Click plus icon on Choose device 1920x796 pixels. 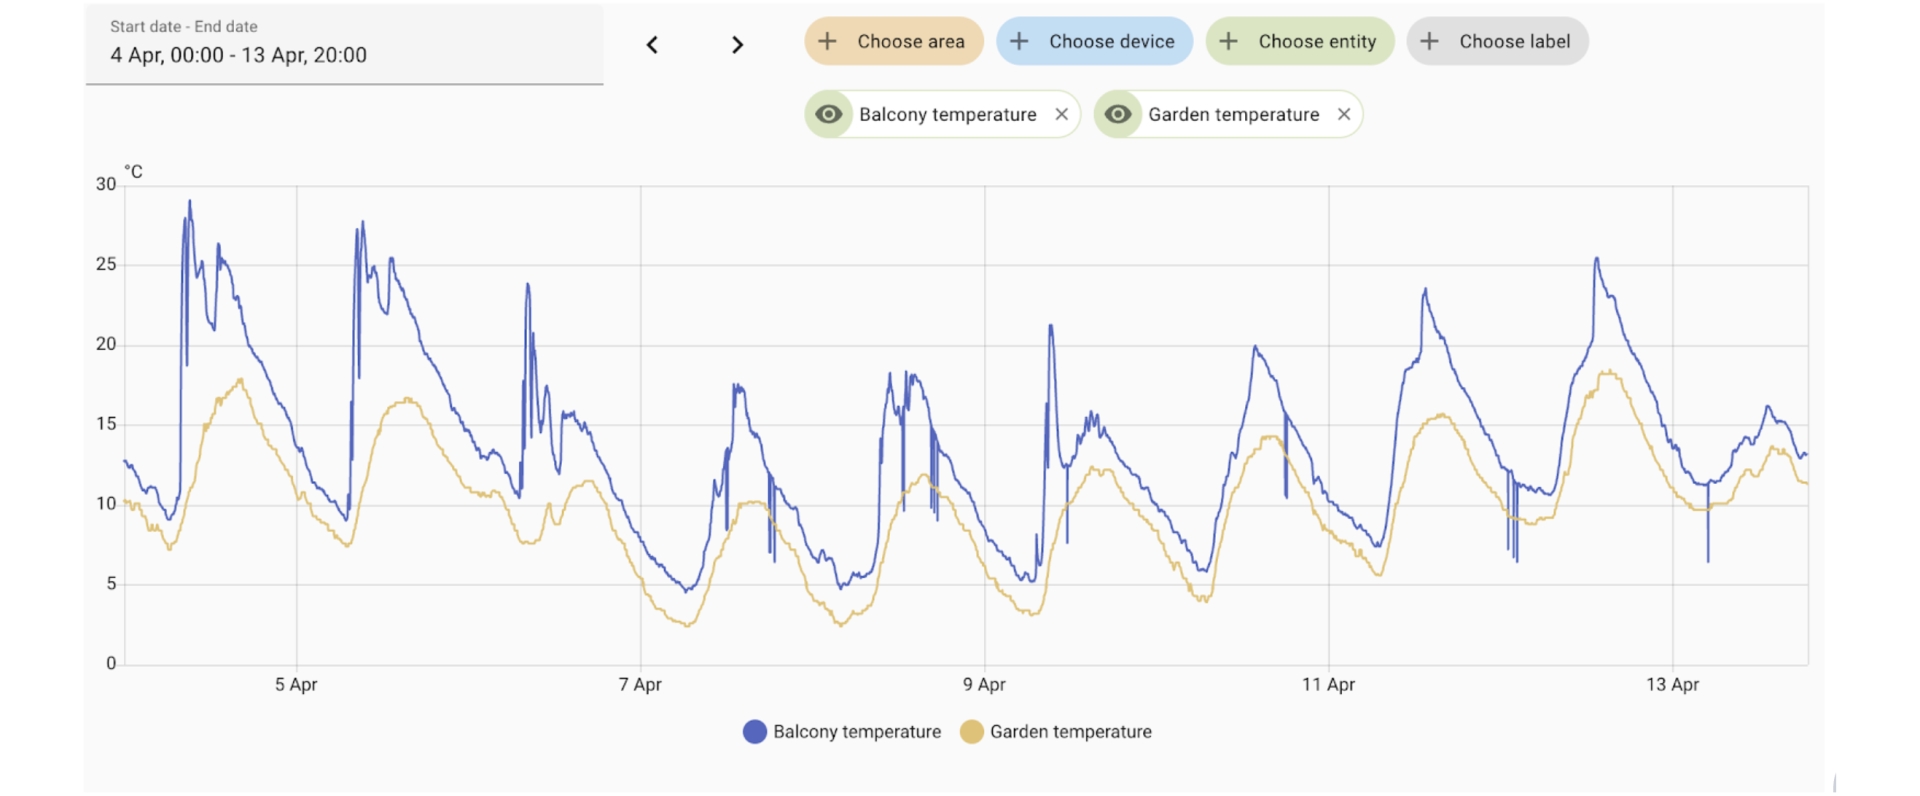click(x=1019, y=41)
